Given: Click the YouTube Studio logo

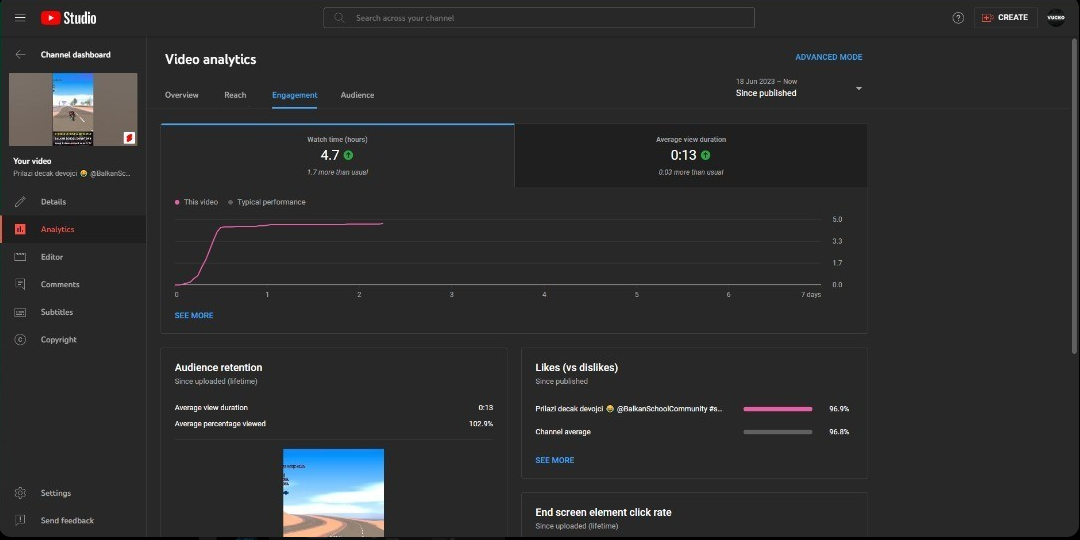Looking at the screenshot, I should click(68, 18).
